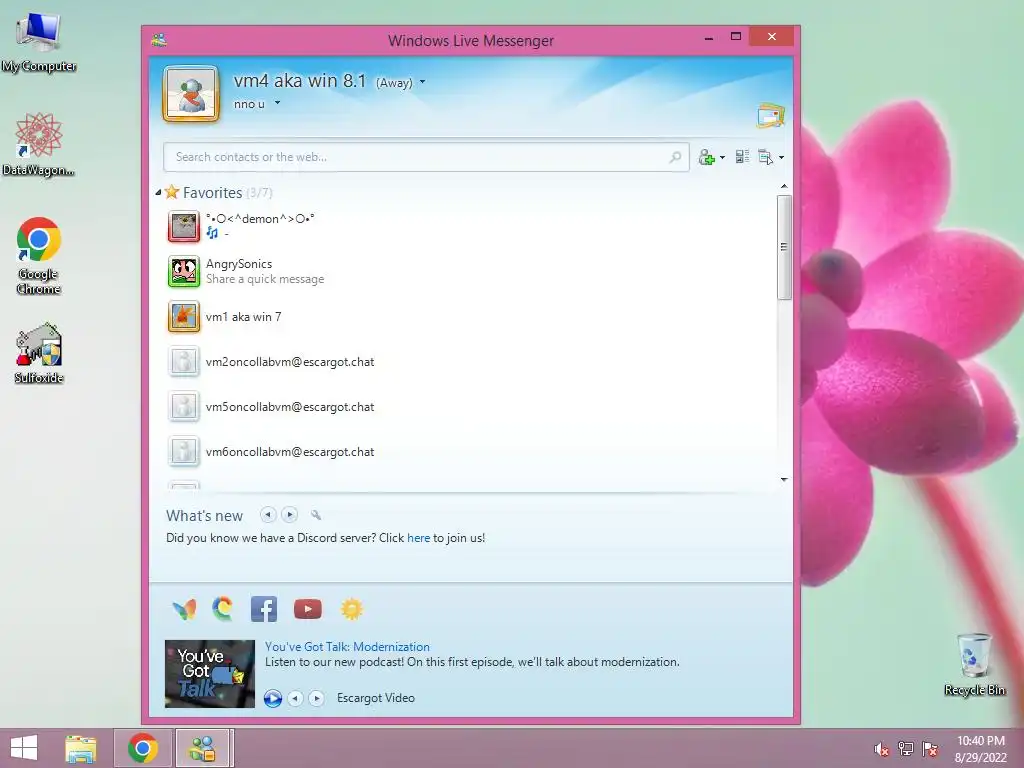Switch to Chrome on the taskbar
This screenshot has width=1024, height=768.
143,748
